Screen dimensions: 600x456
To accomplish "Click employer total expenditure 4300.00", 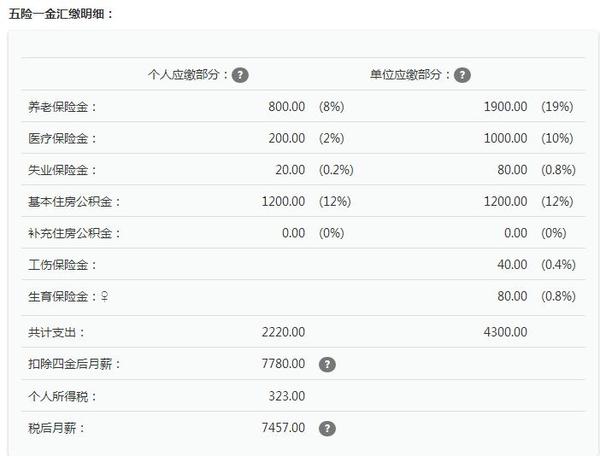I will pyautogui.click(x=505, y=332).
